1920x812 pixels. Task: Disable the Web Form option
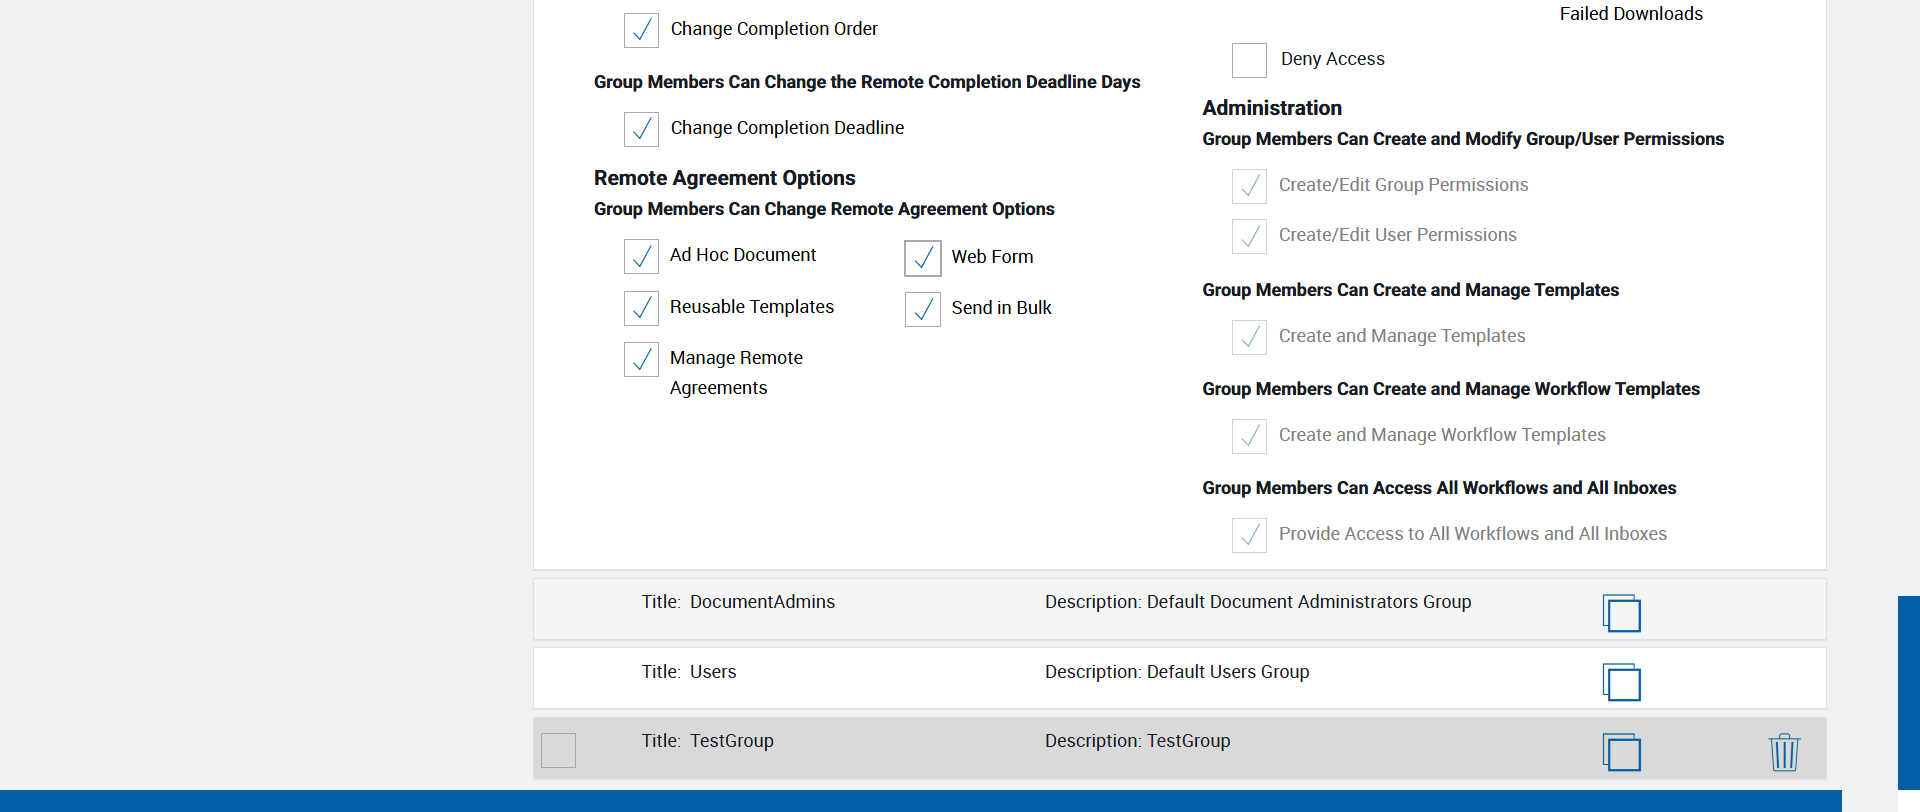pos(923,258)
